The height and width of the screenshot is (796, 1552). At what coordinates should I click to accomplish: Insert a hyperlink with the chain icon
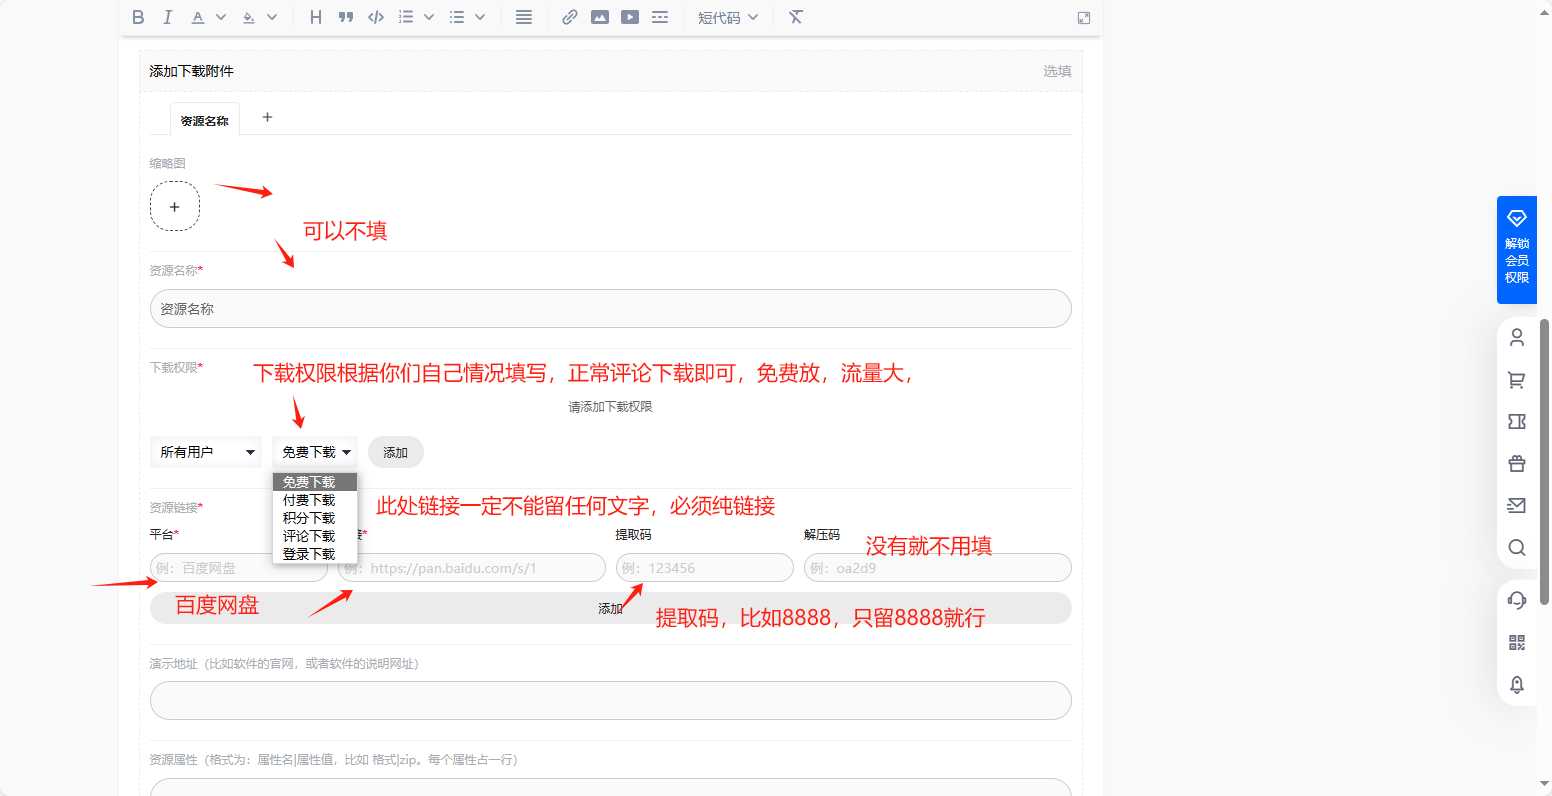pyautogui.click(x=570, y=17)
